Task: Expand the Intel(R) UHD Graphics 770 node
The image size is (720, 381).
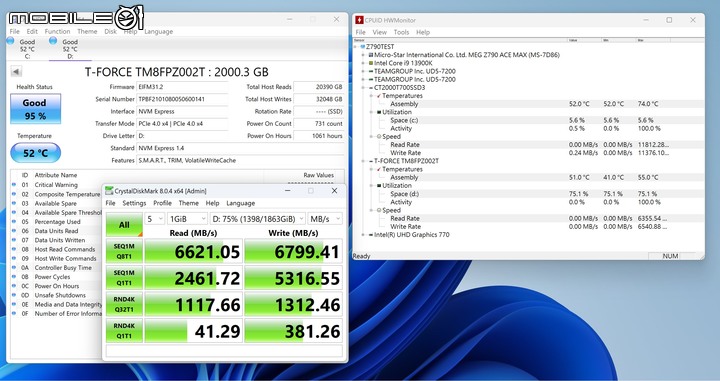Action: point(364,235)
